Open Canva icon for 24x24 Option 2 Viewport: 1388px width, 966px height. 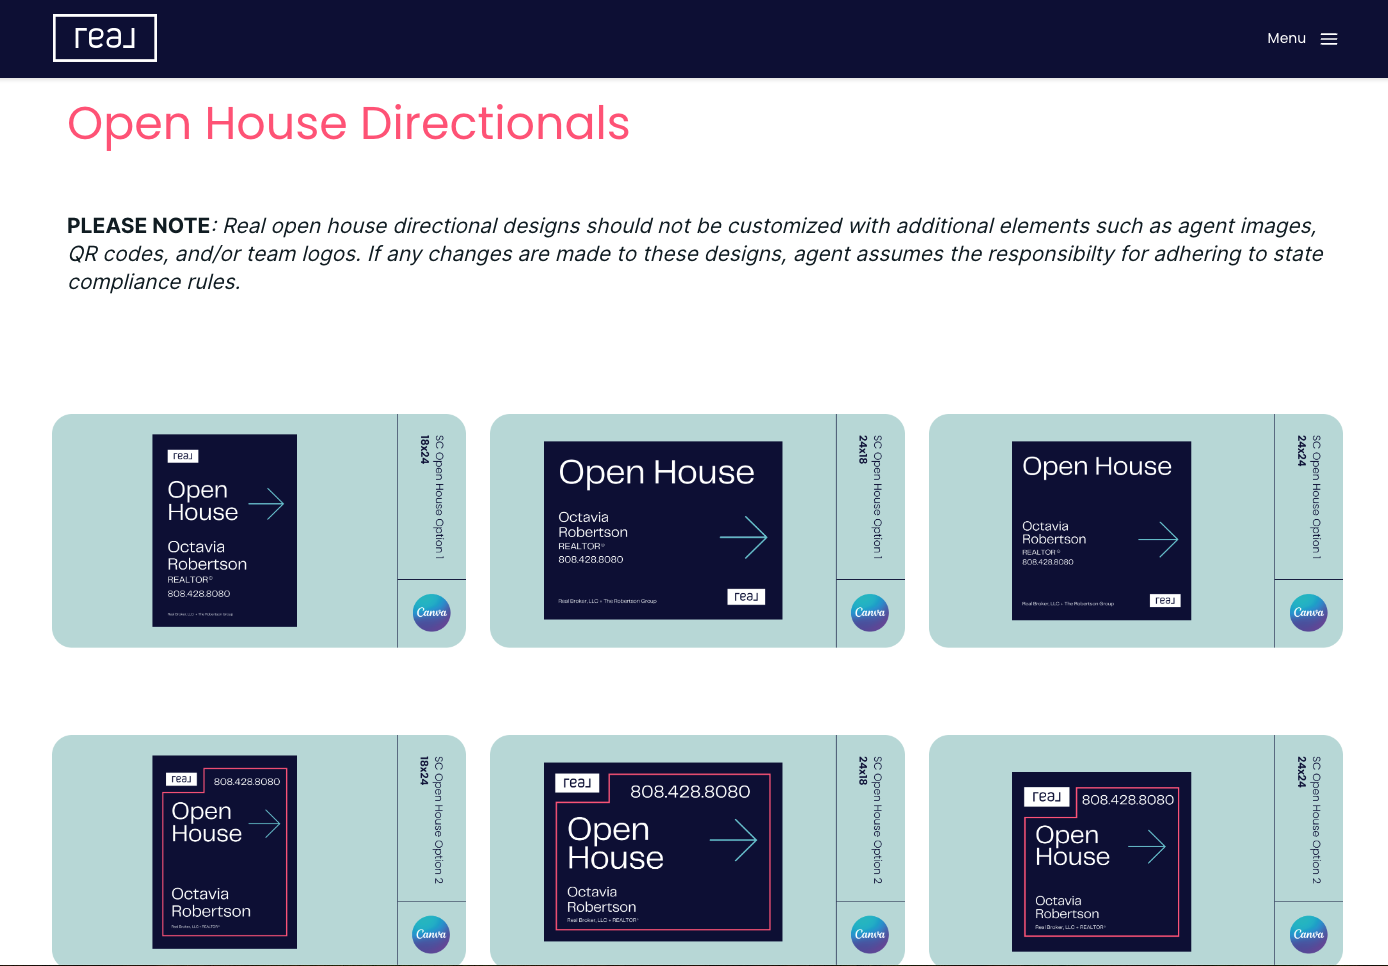[x=1309, y=935]
